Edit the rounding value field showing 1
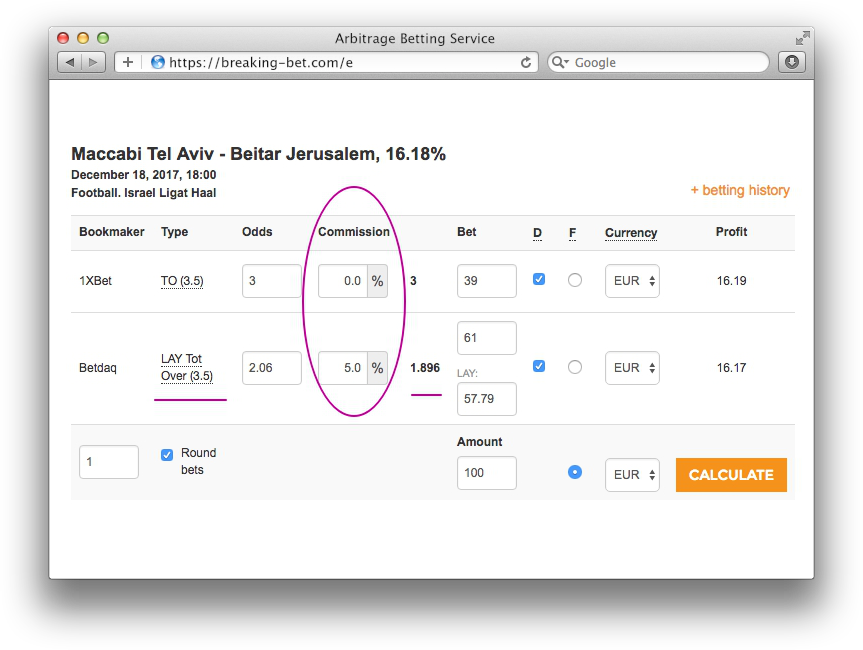 (x=108, y=462)
